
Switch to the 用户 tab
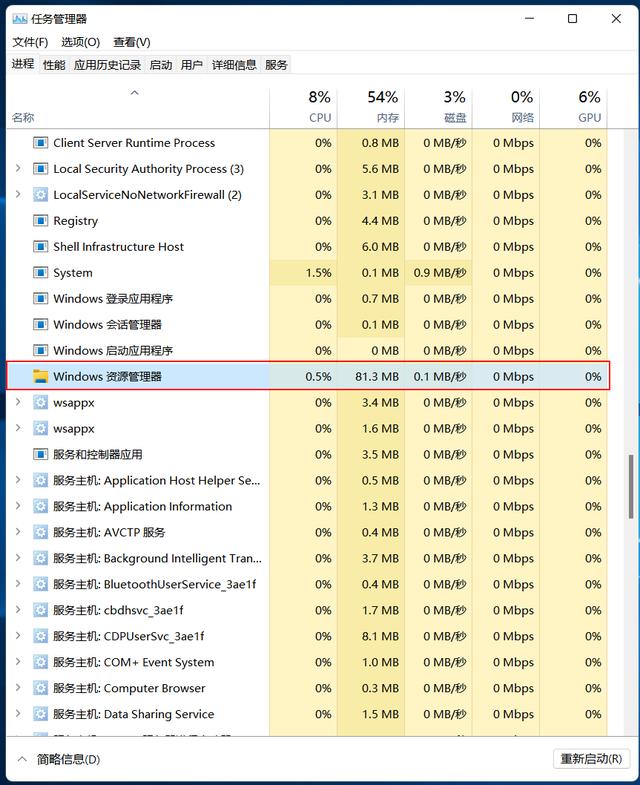click(x=192, y=65)
